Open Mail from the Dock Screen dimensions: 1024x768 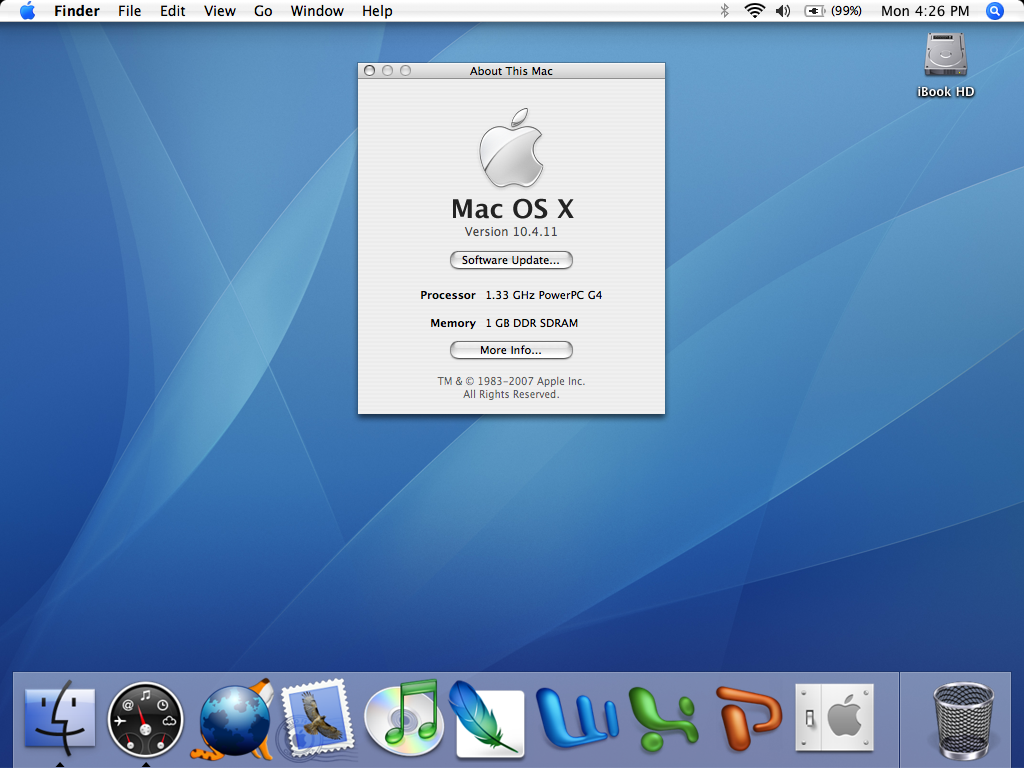(x=316, y=718)
